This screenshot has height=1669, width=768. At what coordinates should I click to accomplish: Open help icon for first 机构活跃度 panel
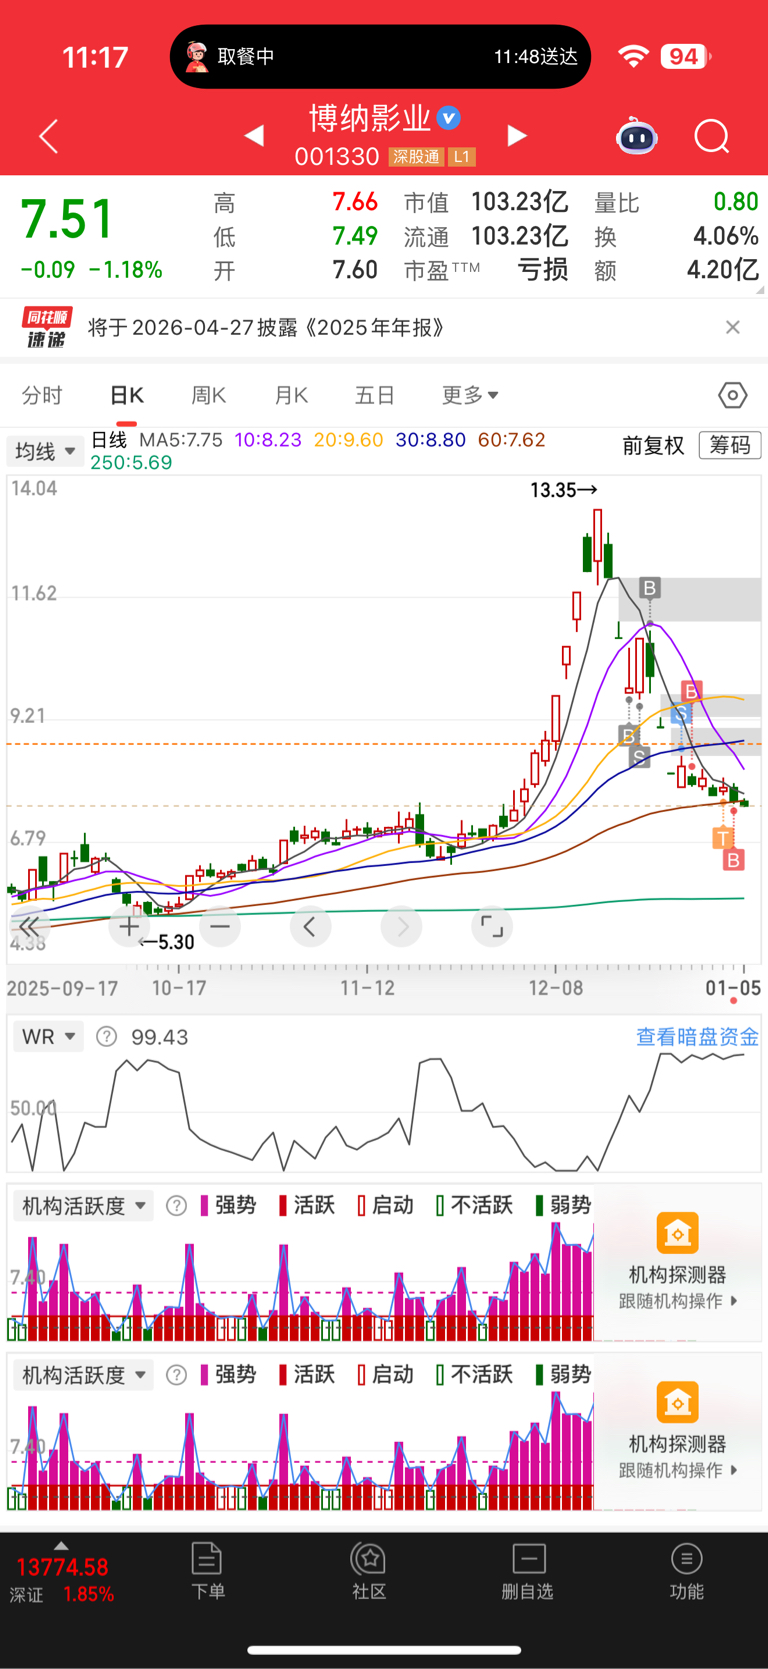coord(176,1206)
